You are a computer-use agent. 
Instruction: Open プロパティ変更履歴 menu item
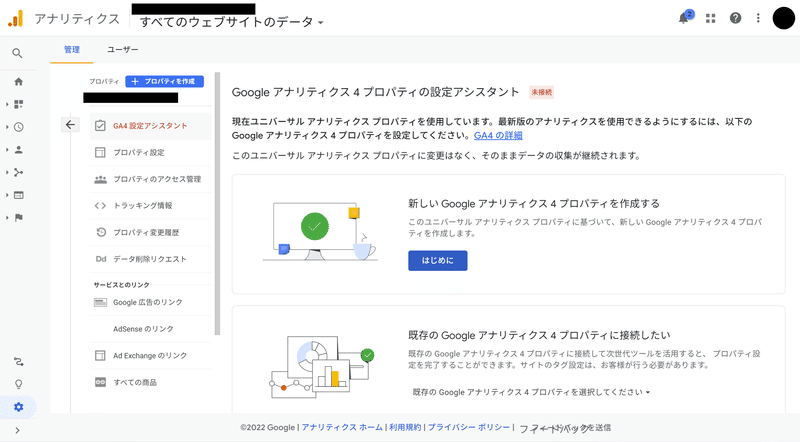tap(151, 232)
